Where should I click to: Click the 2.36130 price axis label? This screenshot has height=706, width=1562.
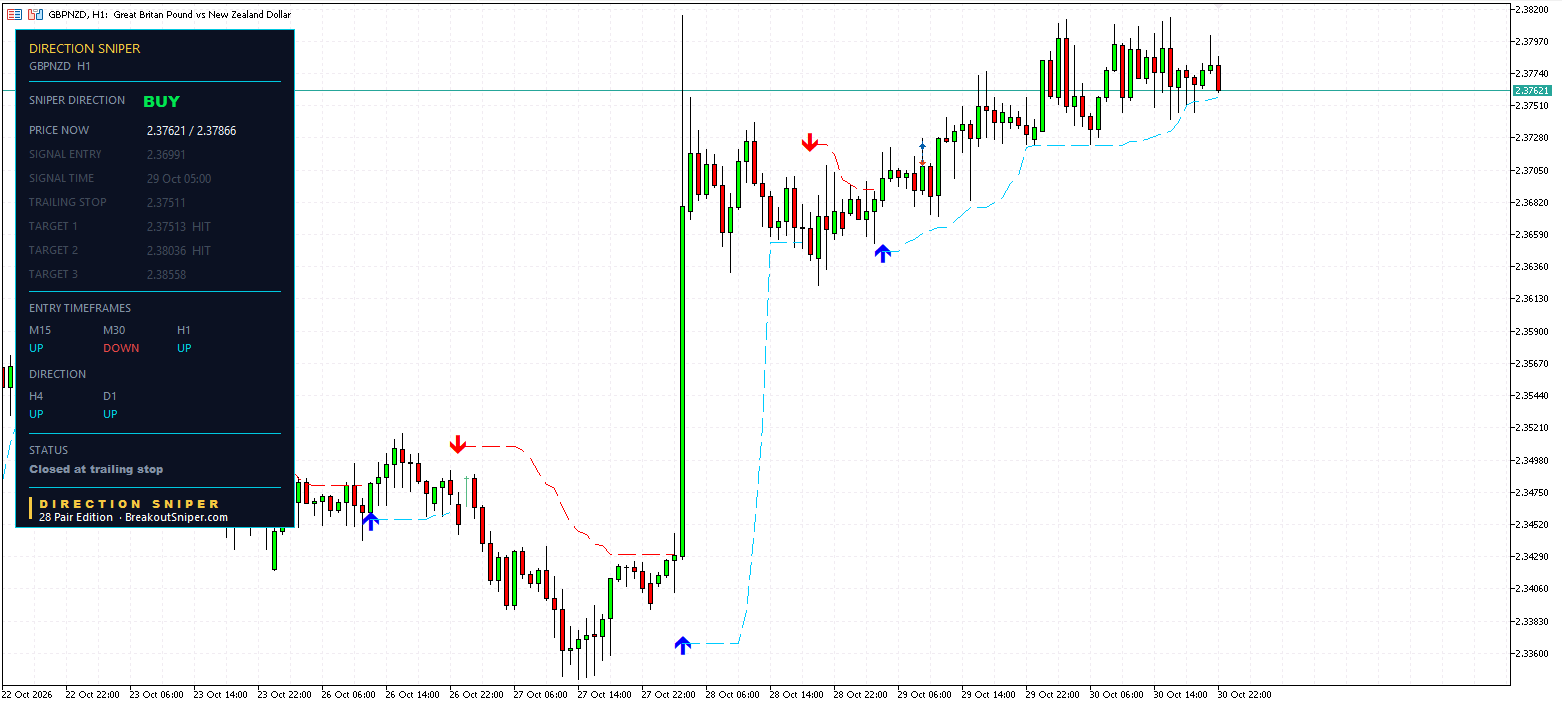(1531, 299)
